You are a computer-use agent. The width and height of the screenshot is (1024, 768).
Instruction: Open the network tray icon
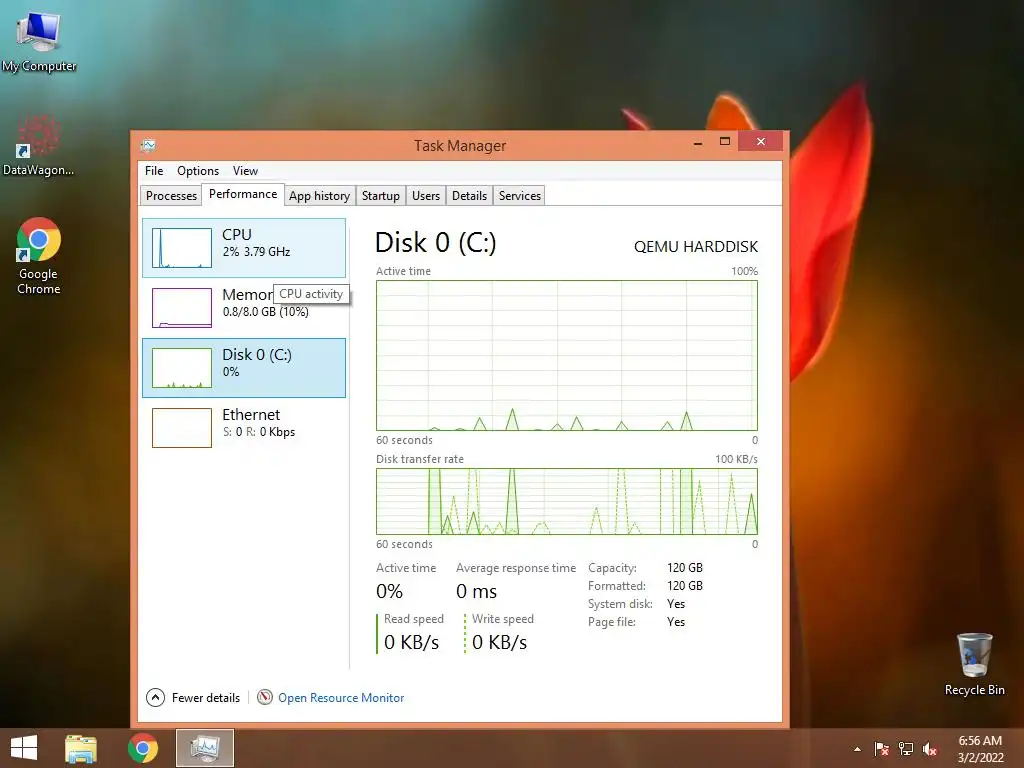906,749
